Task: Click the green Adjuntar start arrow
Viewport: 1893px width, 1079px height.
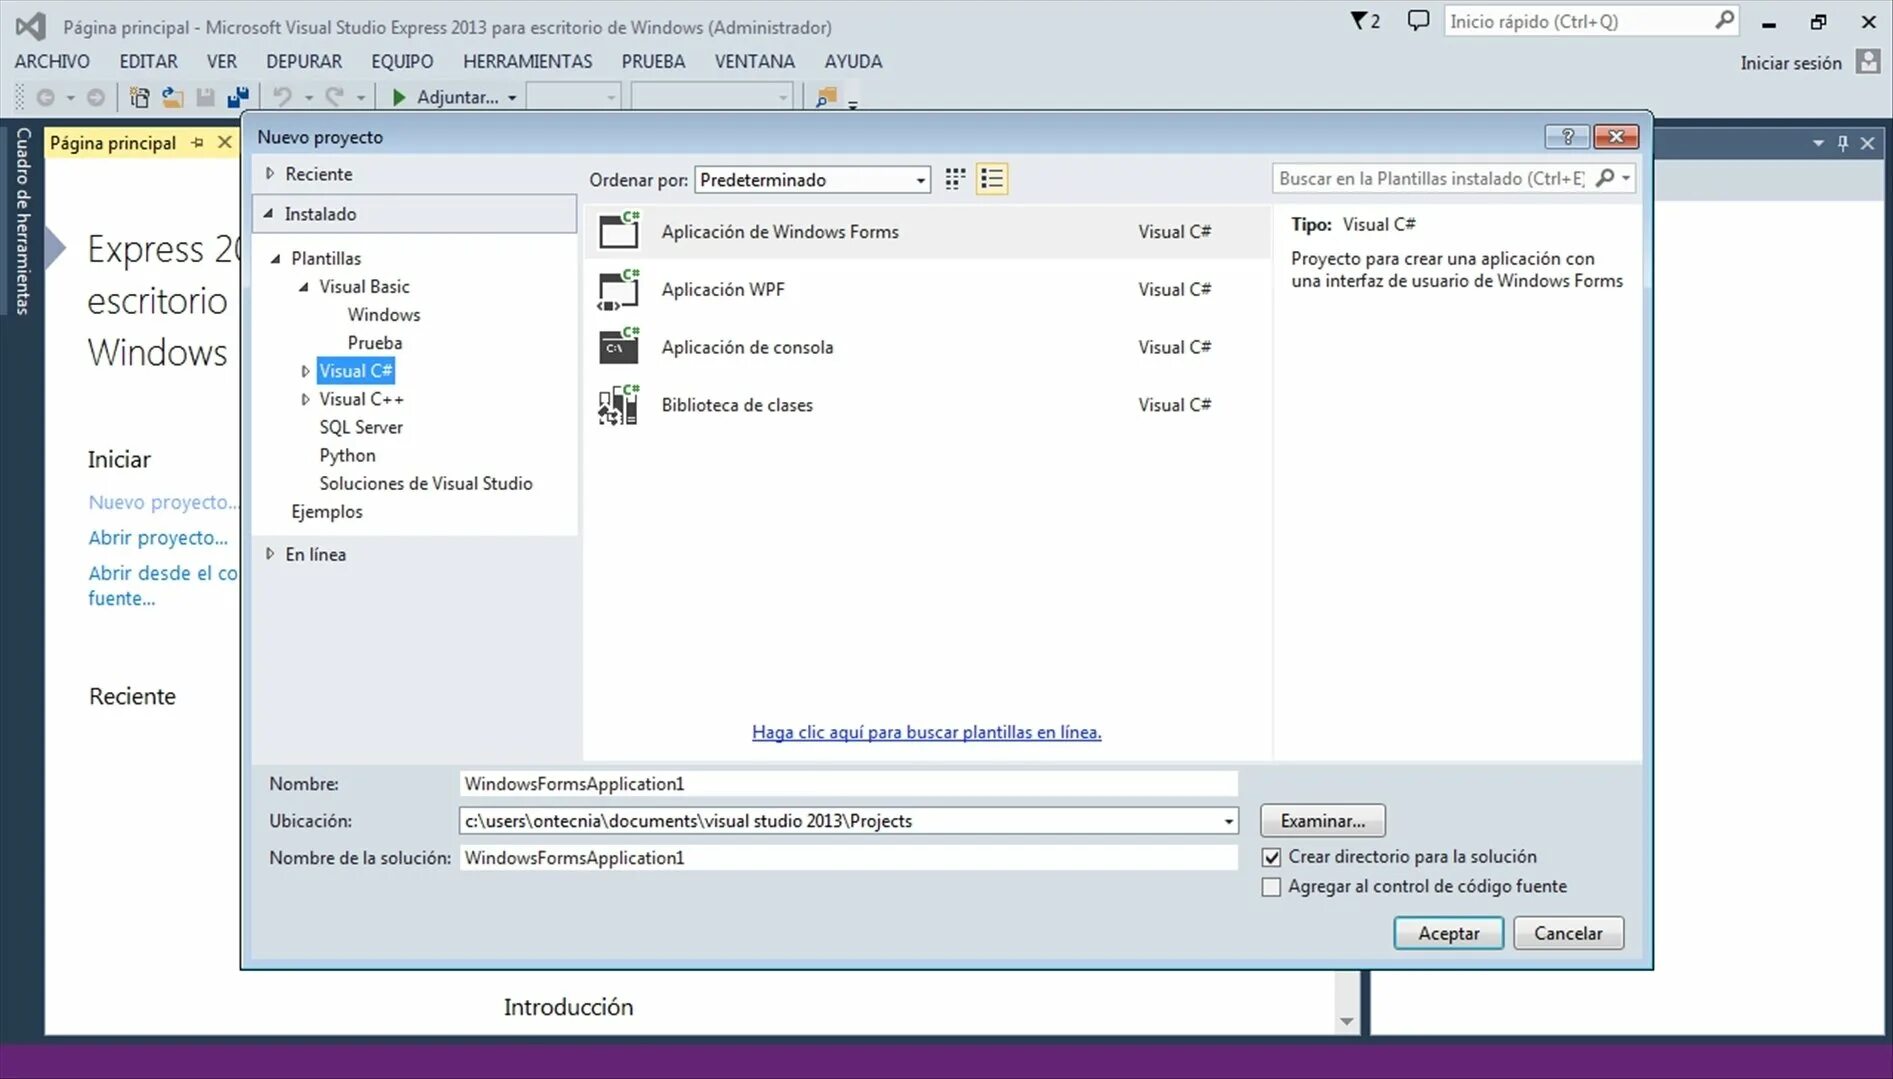Action: (399, 97)
